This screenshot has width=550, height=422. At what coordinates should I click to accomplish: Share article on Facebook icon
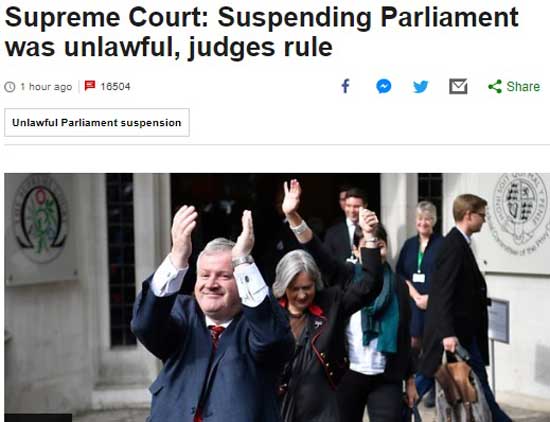point(346,86)
